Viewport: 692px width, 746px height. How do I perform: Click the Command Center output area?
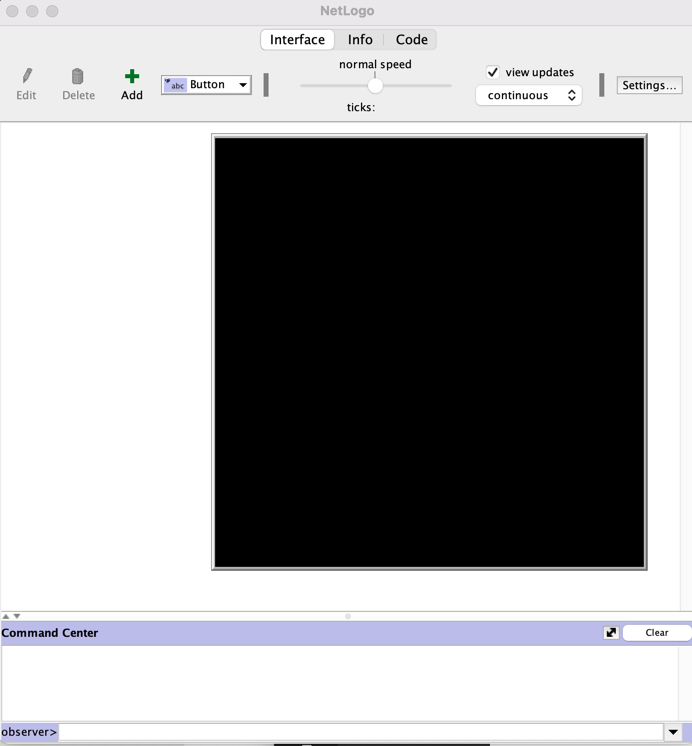(340, 683)
